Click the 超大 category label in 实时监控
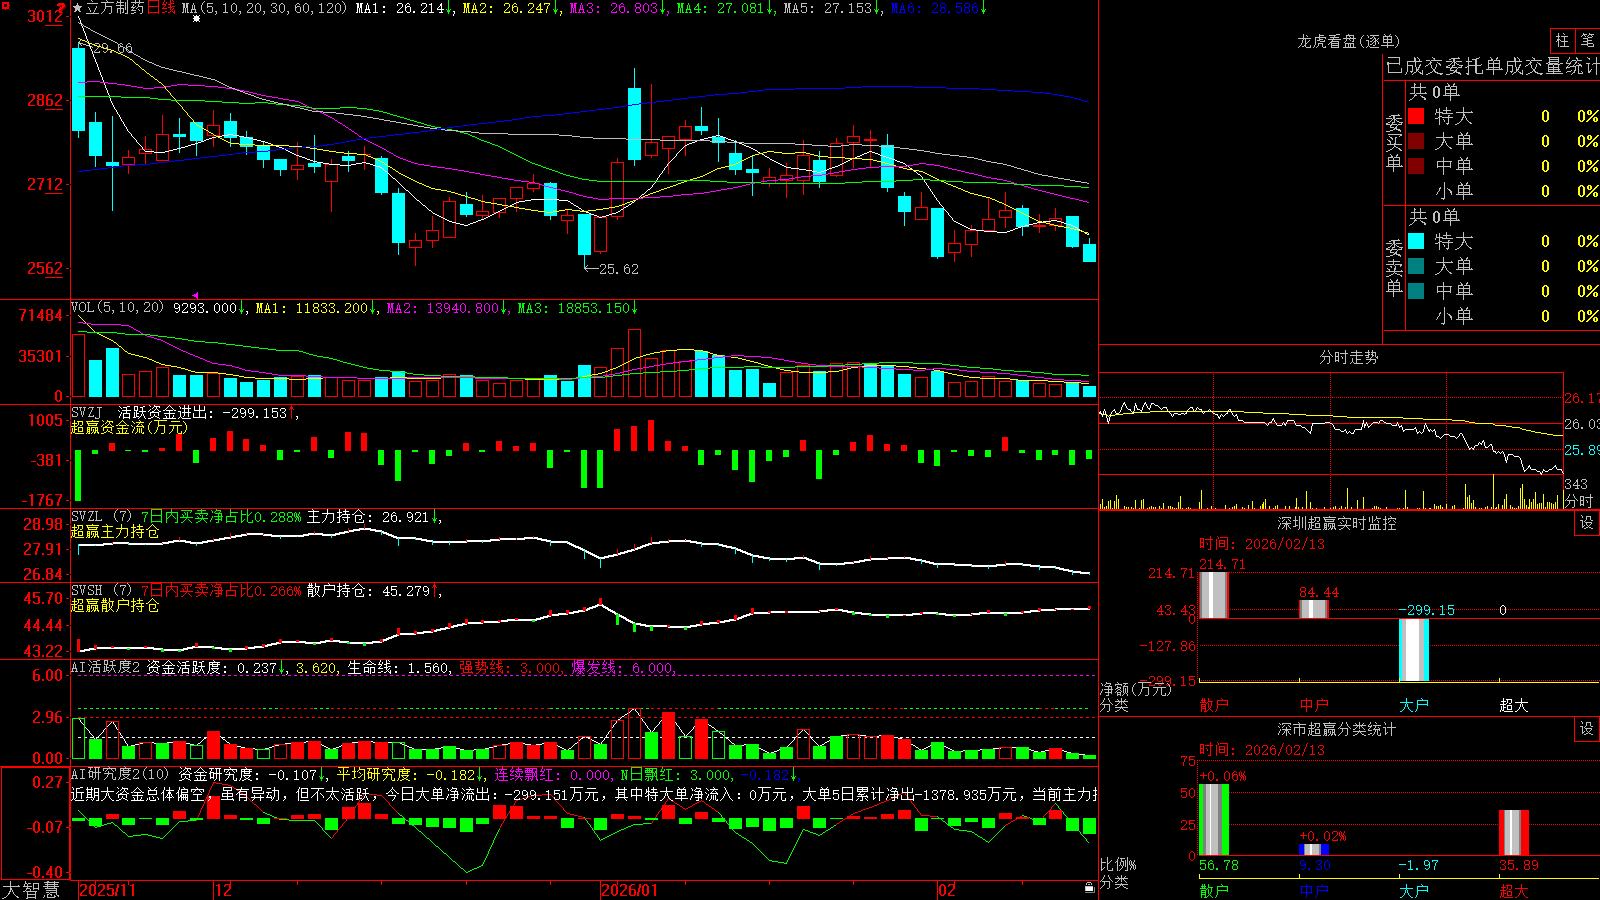 coord(1513,705)
